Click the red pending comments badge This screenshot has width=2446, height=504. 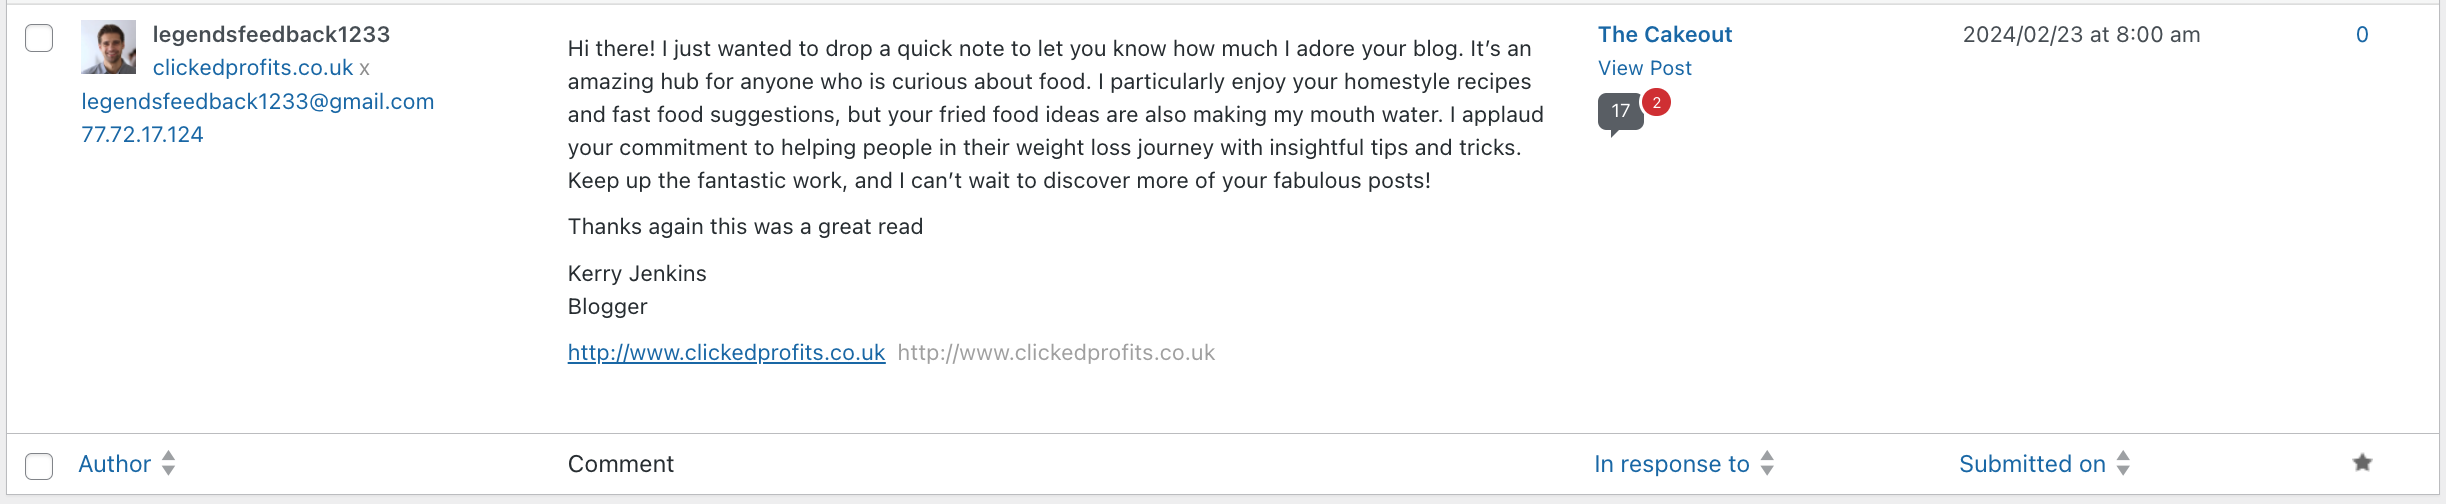1656,102
